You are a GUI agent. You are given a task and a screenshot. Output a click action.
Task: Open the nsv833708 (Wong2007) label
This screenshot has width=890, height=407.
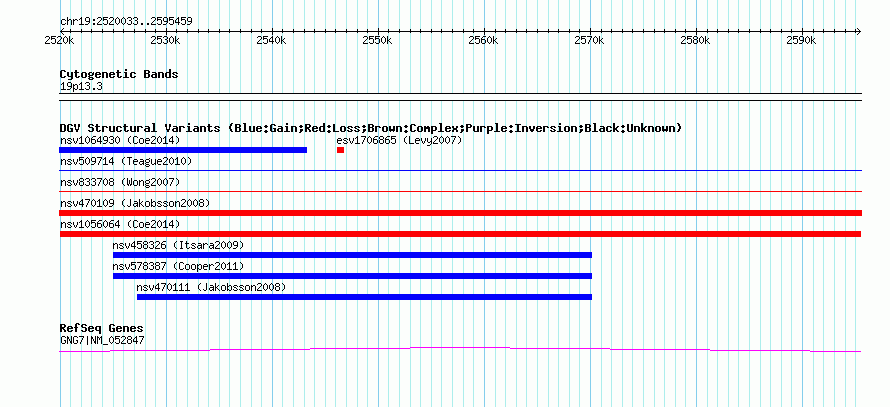(120, 182)
